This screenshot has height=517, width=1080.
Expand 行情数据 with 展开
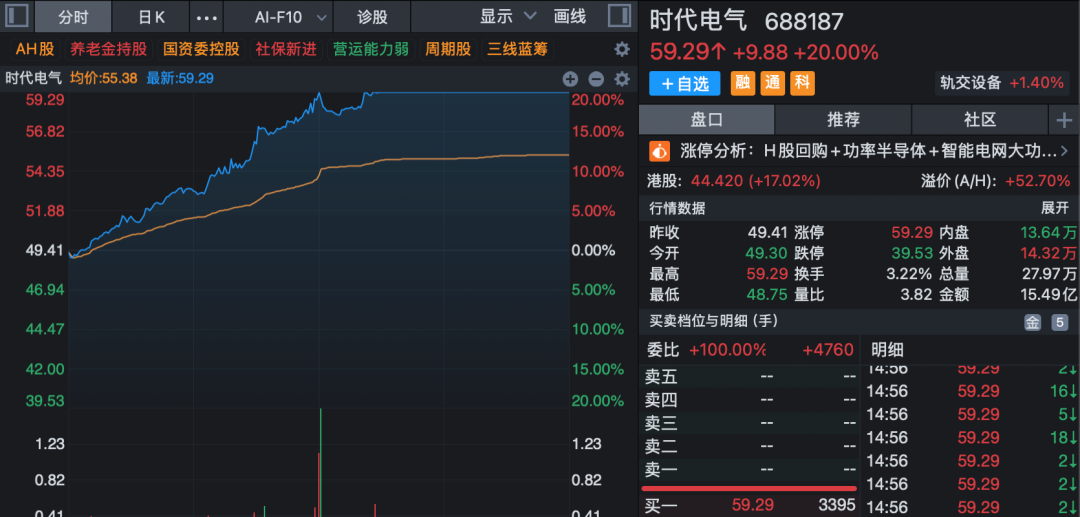1054,209
